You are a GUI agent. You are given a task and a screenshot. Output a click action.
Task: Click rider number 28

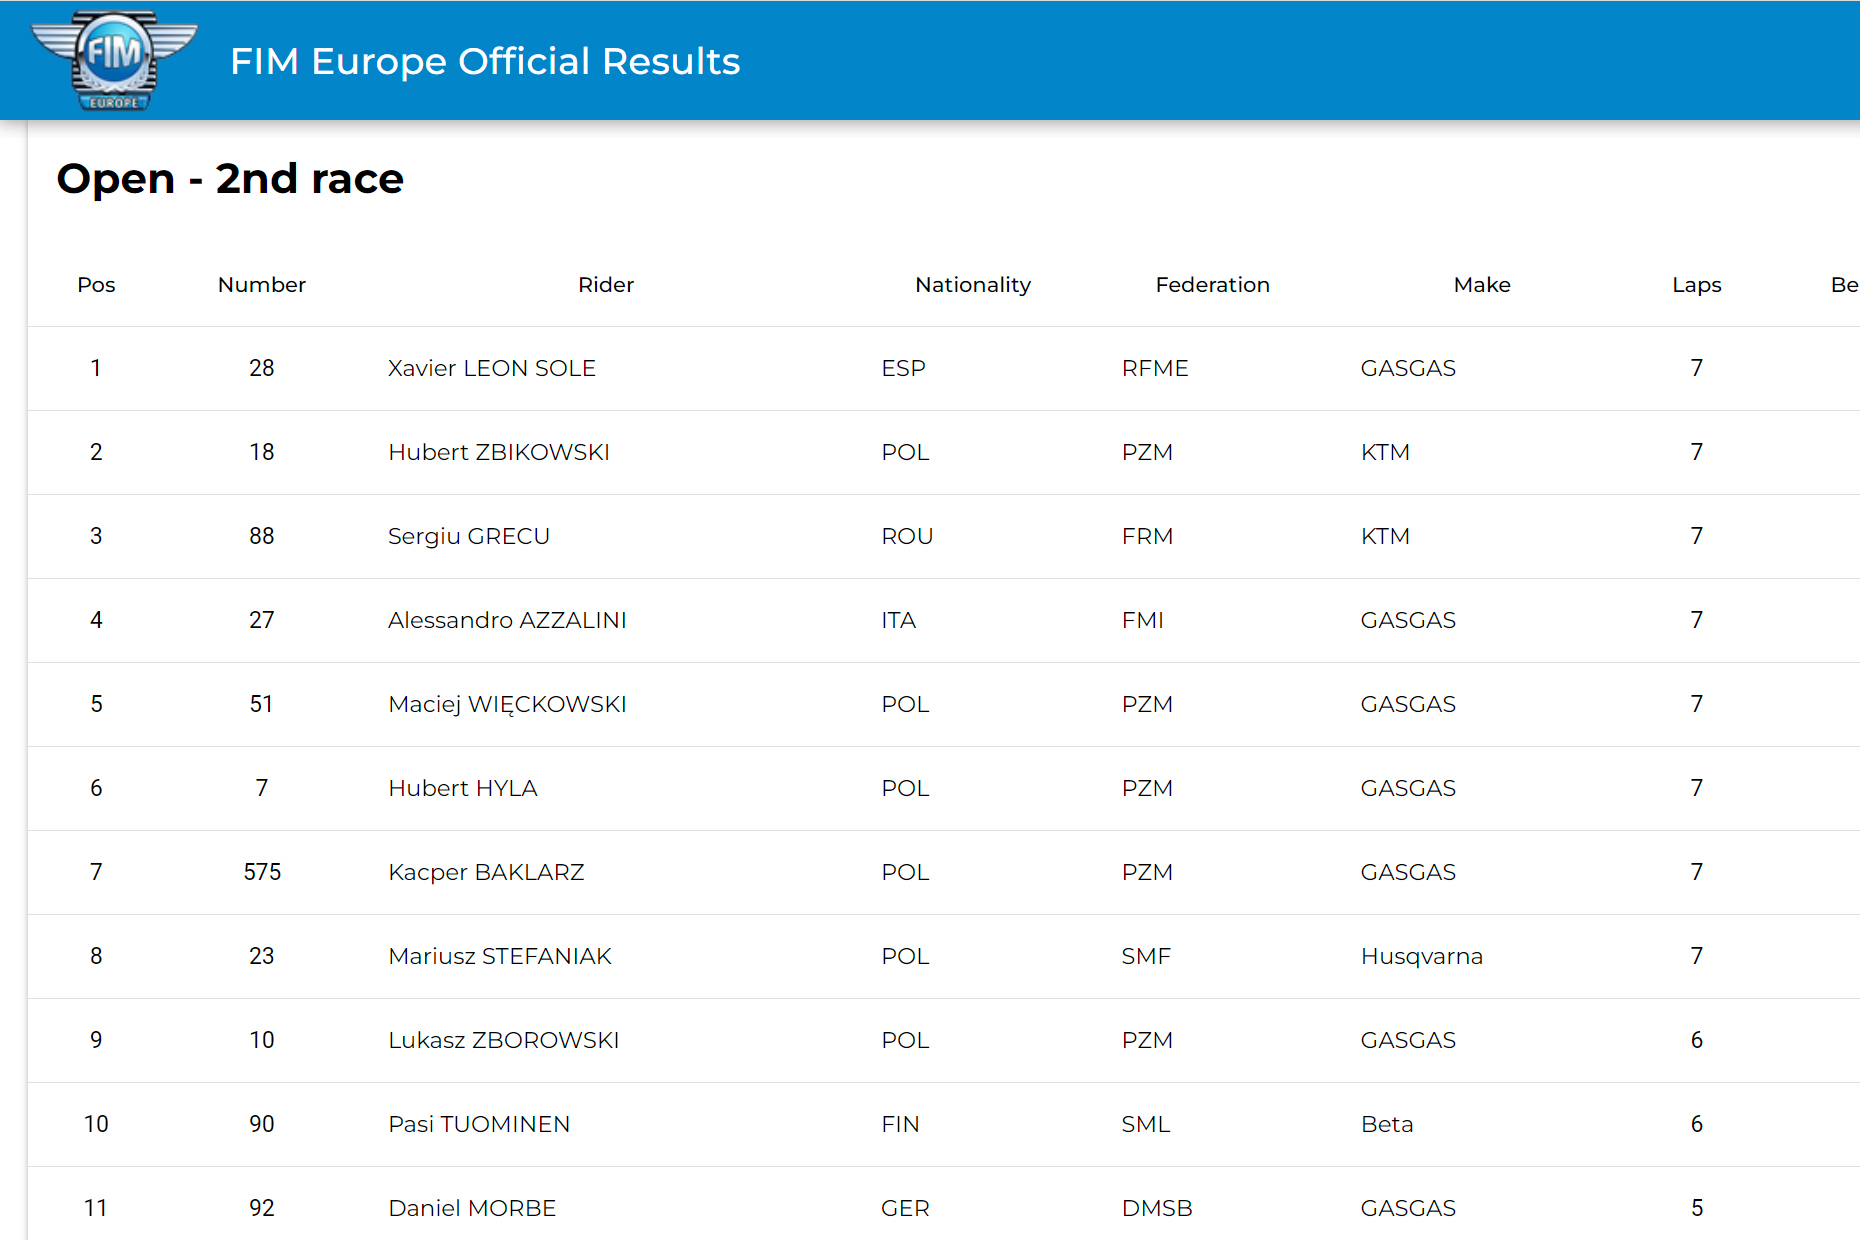(x=262, y=368)
